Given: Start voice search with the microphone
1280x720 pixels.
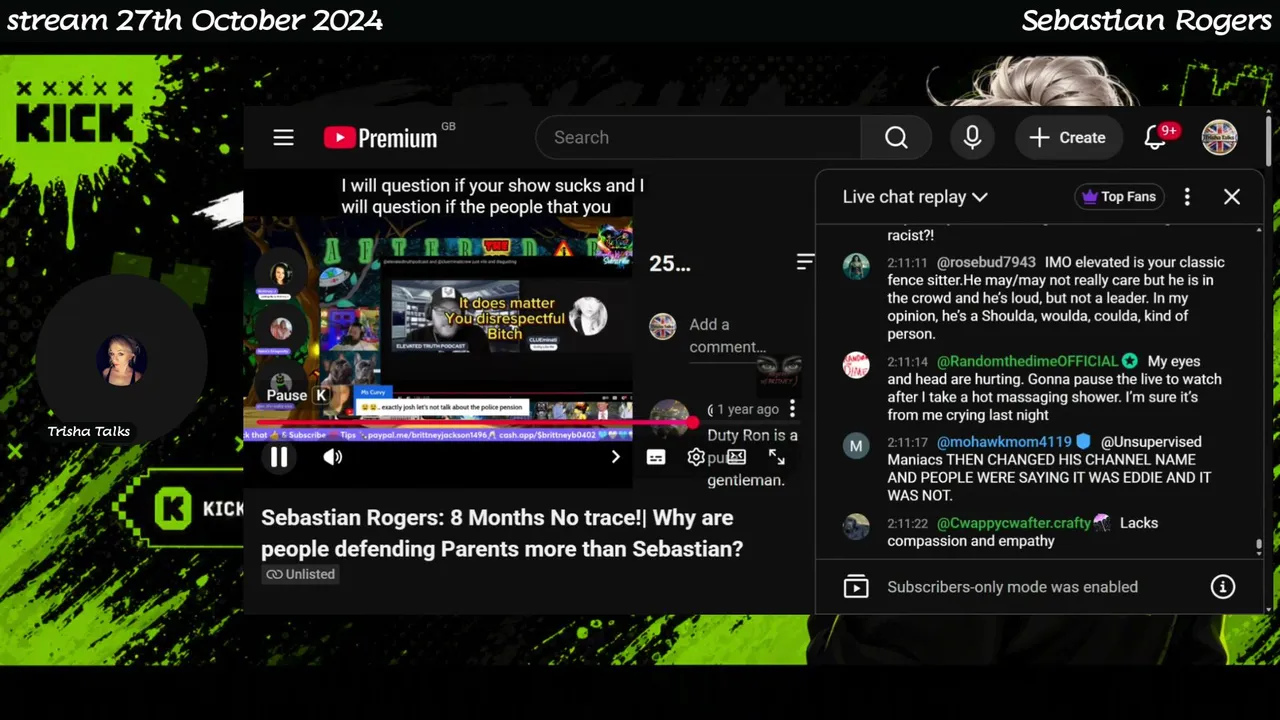Looking at the screenshot, I should 972,138.
